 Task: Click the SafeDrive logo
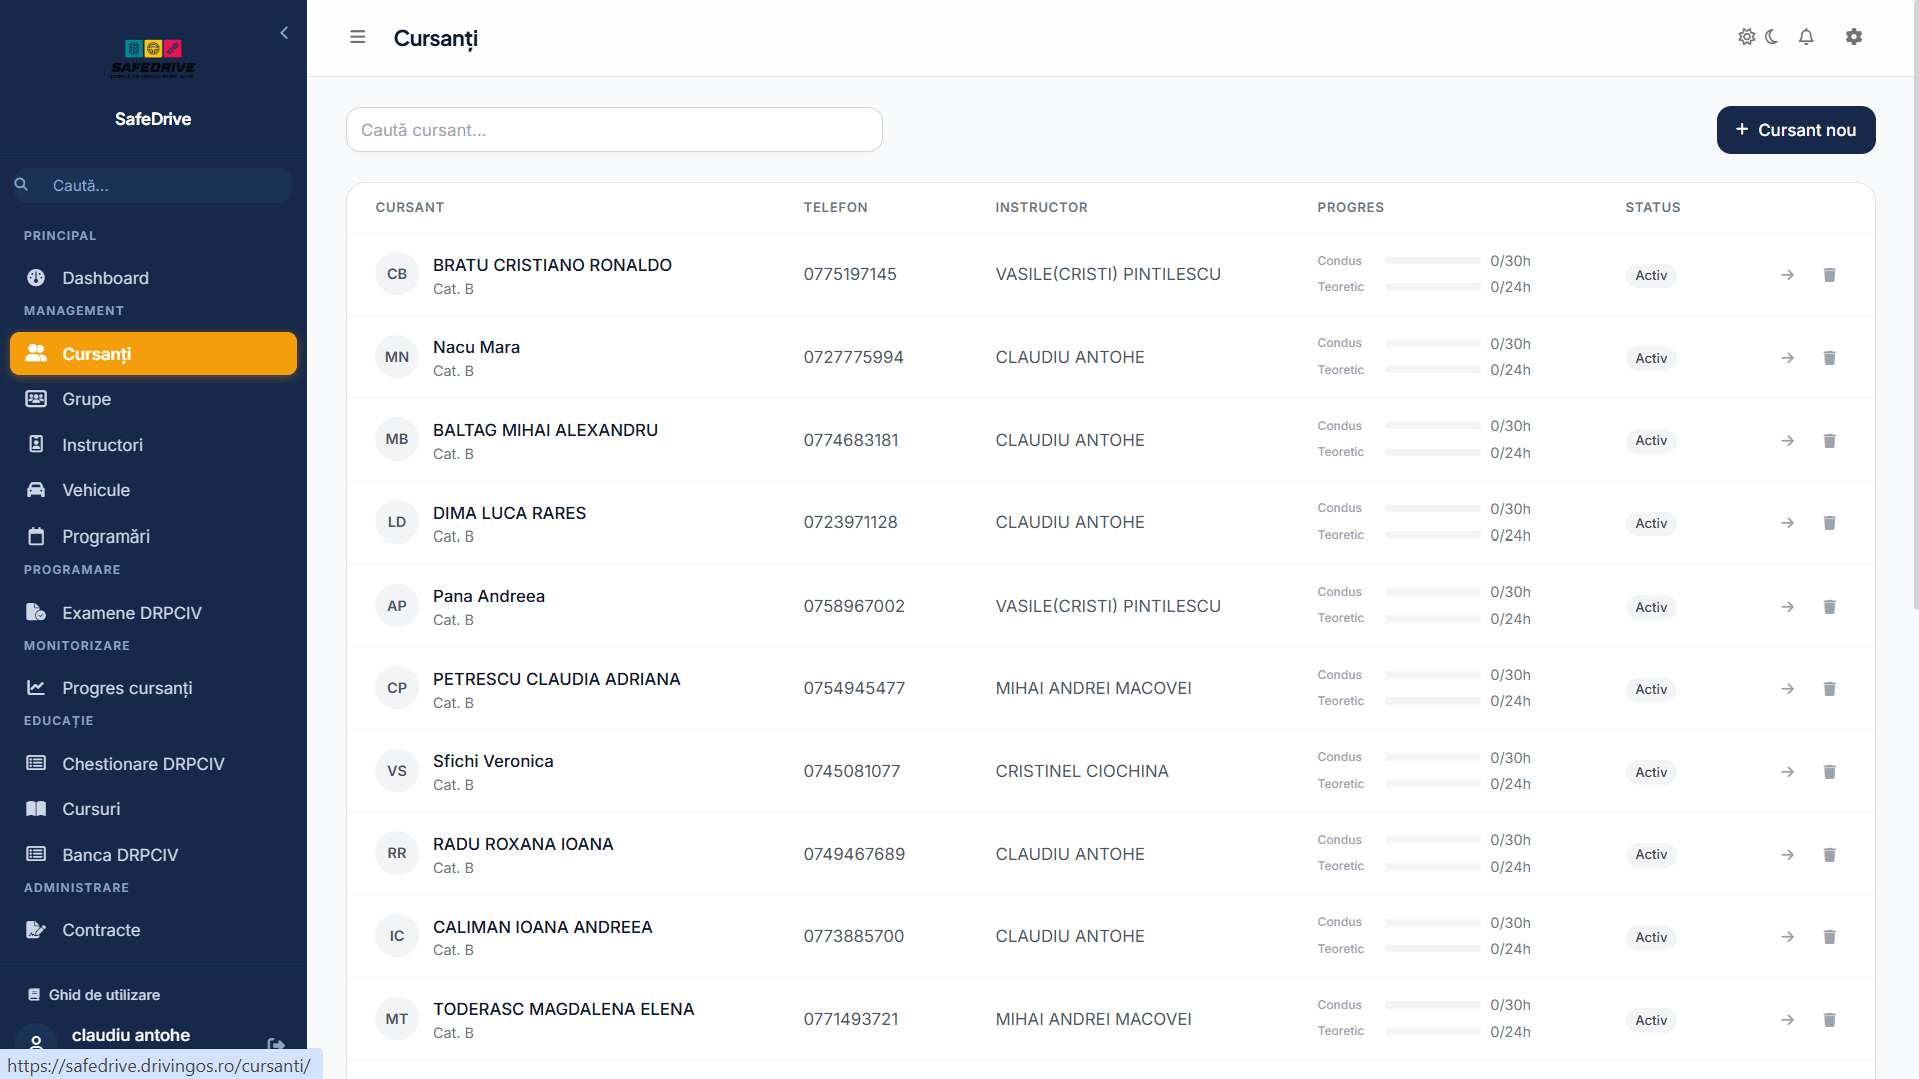click(x=153, y=59)
